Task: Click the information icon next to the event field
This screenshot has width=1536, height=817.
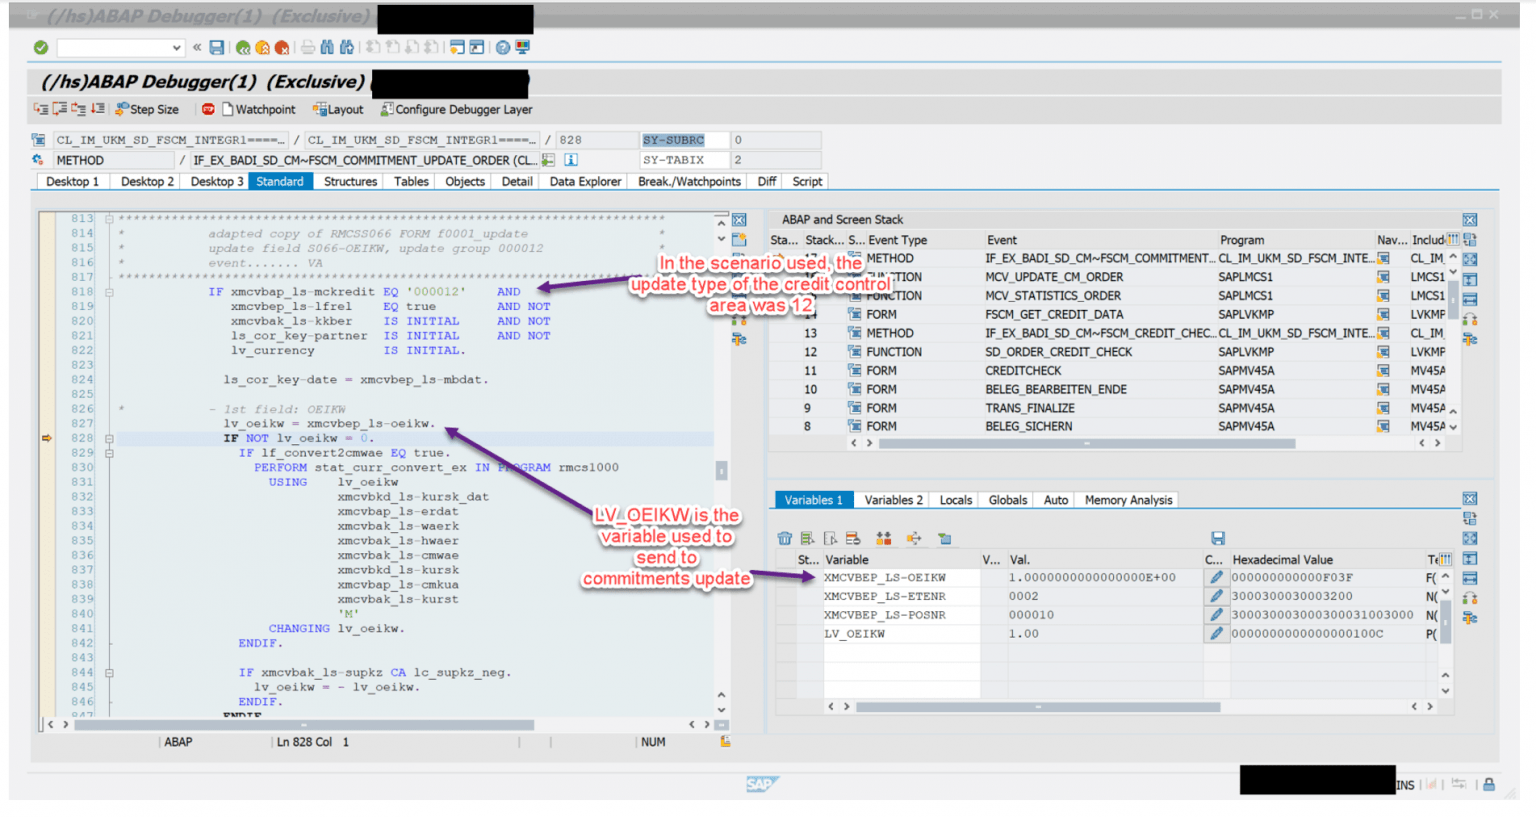Action: coord(570,160)
